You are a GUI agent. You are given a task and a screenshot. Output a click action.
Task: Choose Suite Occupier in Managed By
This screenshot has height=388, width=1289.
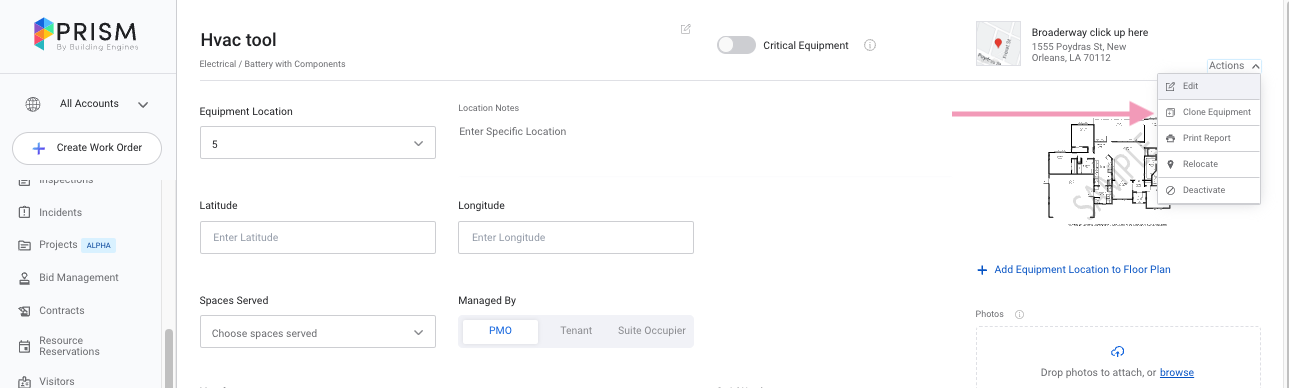(652, 331)
